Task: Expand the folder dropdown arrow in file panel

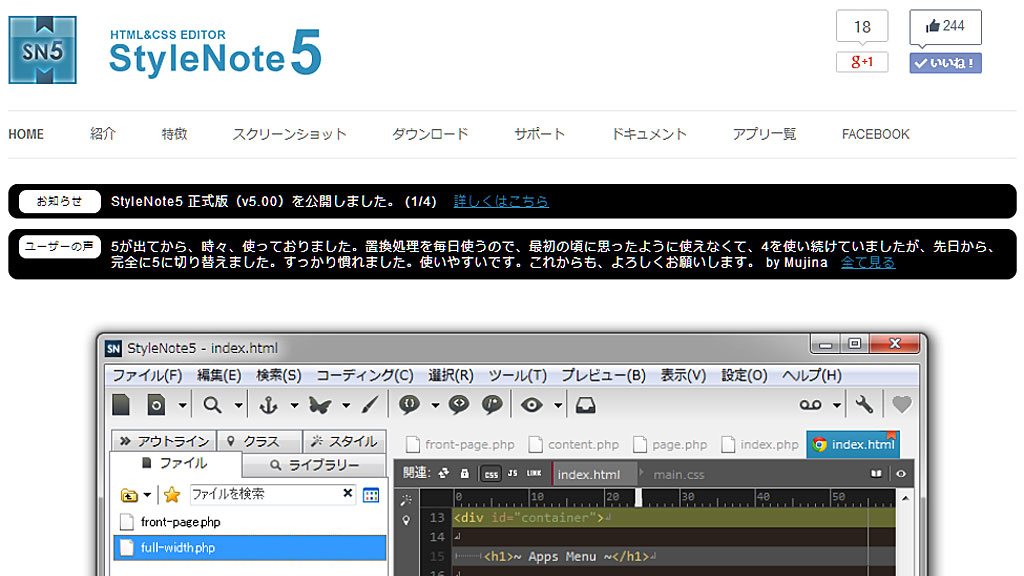Action: [148, 495]
